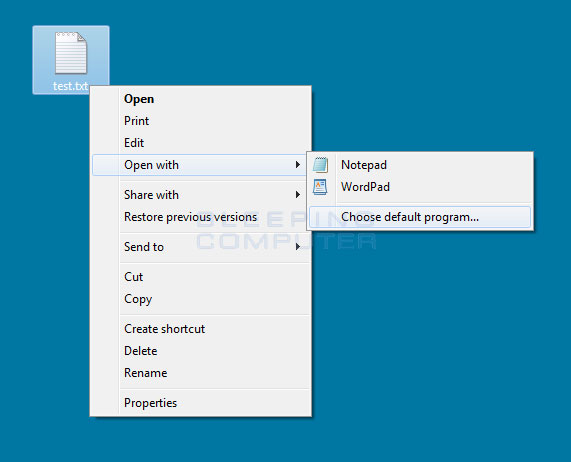571x462 pixels.
Task: Click the Notepad icon in the submenu
Action: 320,165
